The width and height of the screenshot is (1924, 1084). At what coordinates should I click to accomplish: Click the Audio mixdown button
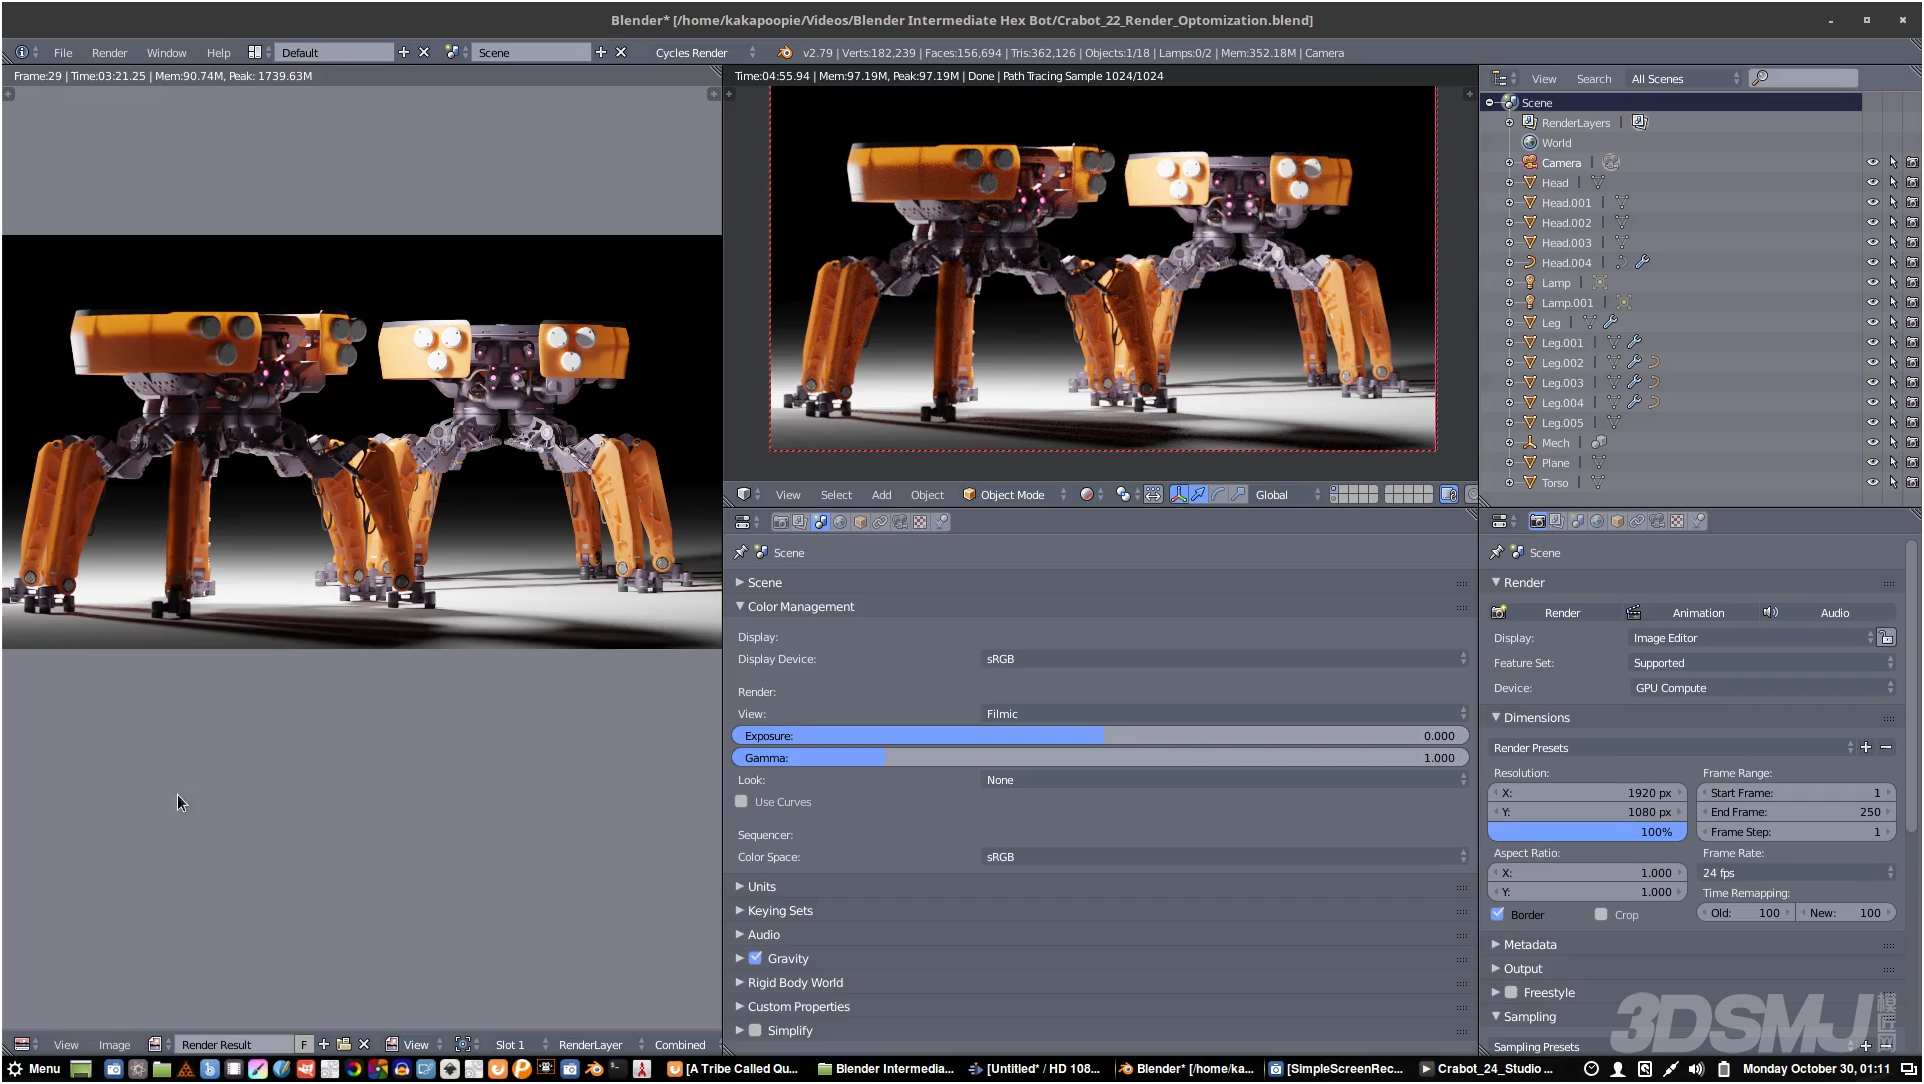click(1827, 612)
